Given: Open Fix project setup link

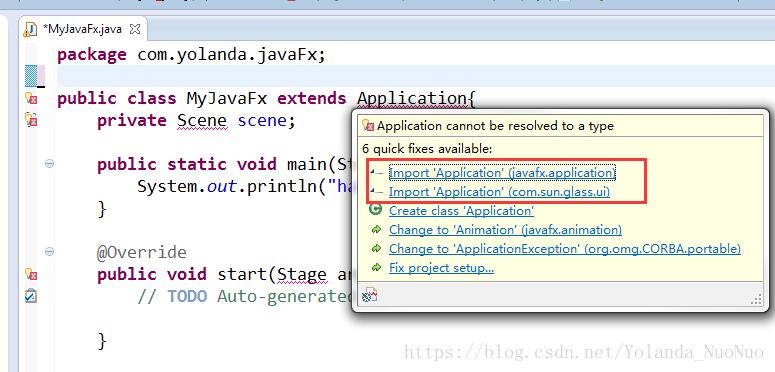Looking at the screenshot, I should point(441,268).
